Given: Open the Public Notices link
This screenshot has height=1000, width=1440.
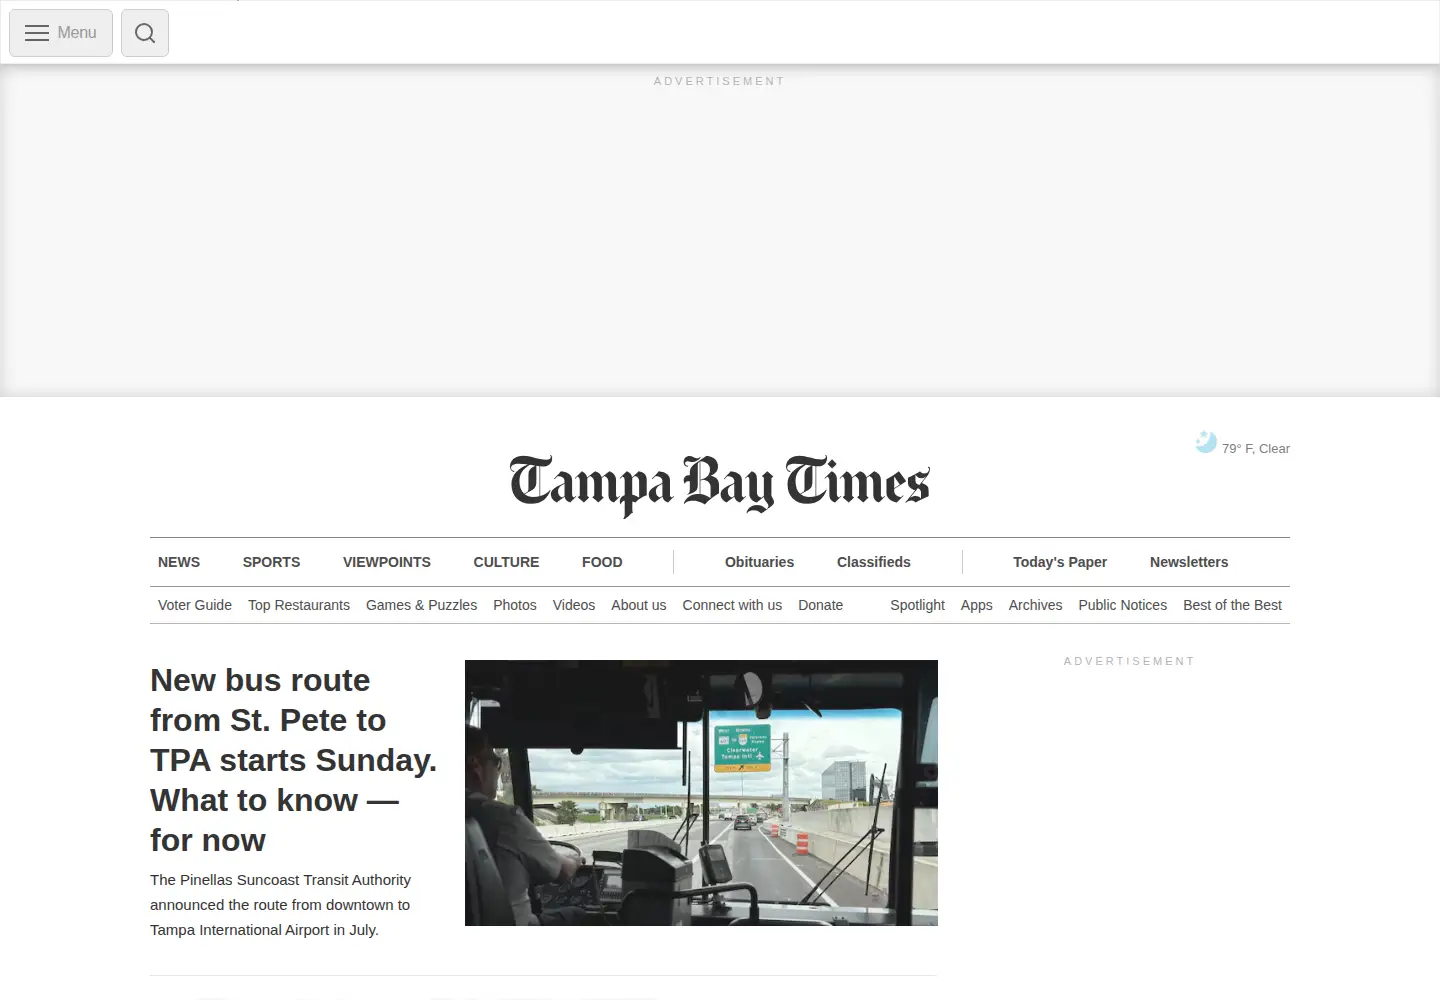Looking at the screenshot, I should pyautogui.click(x=1122, y=605).
